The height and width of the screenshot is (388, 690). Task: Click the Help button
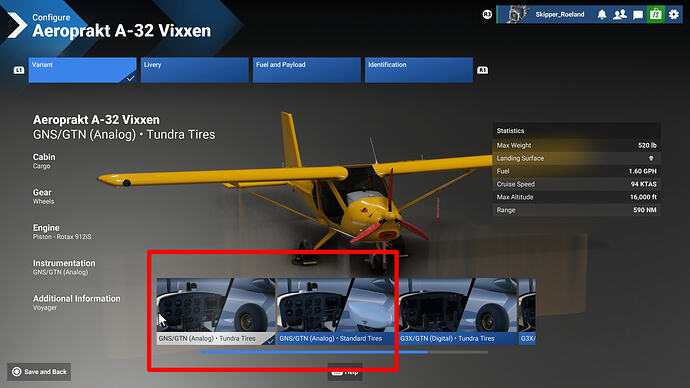click(345, 372)
